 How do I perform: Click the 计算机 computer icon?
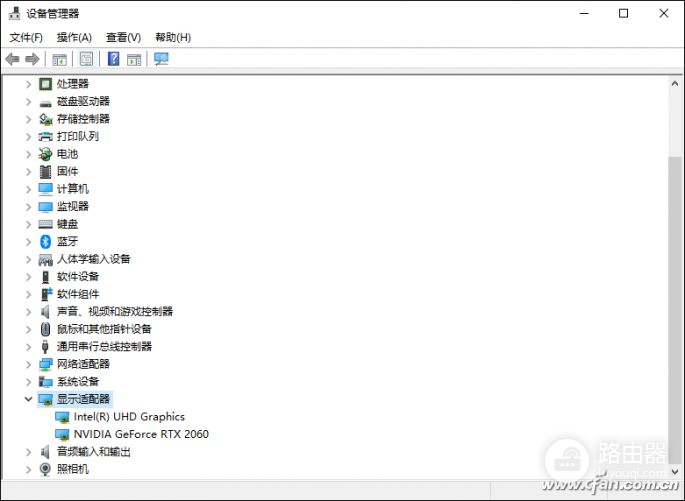point(45,189)
